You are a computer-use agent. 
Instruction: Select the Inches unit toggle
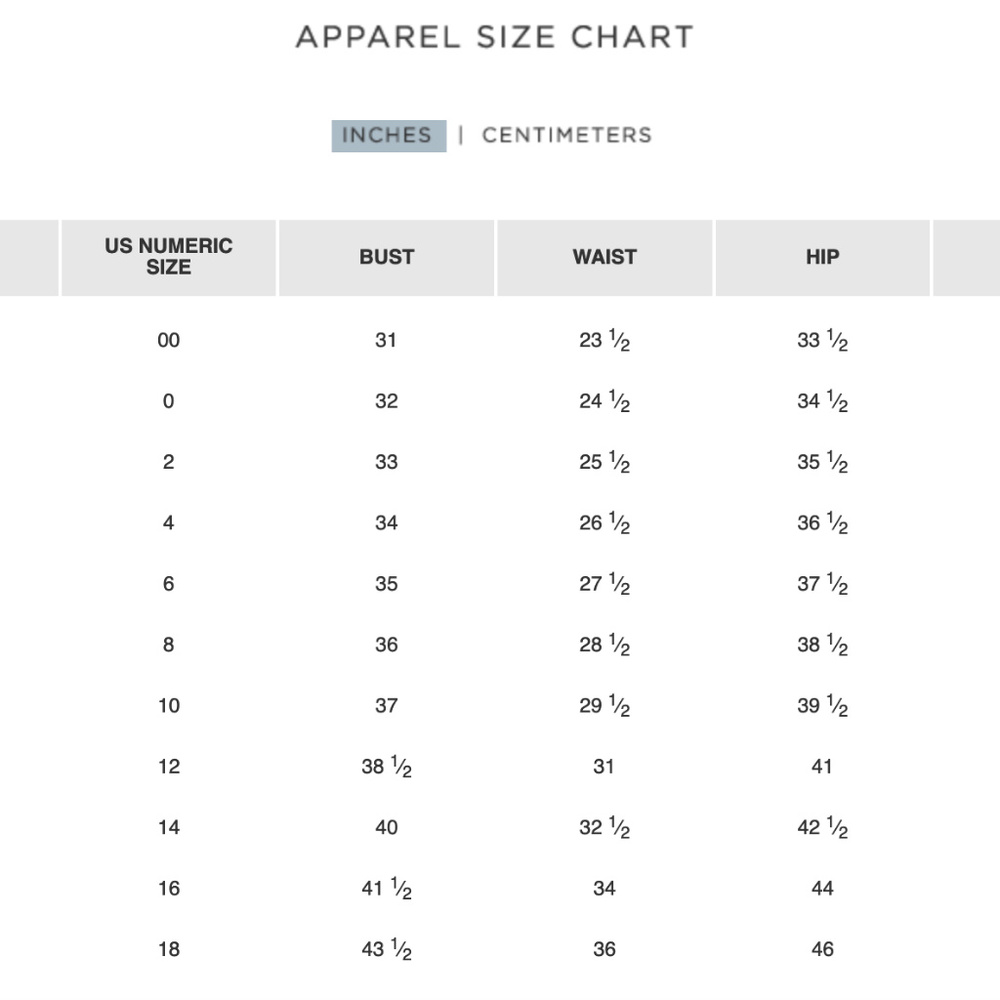(388, 136)
